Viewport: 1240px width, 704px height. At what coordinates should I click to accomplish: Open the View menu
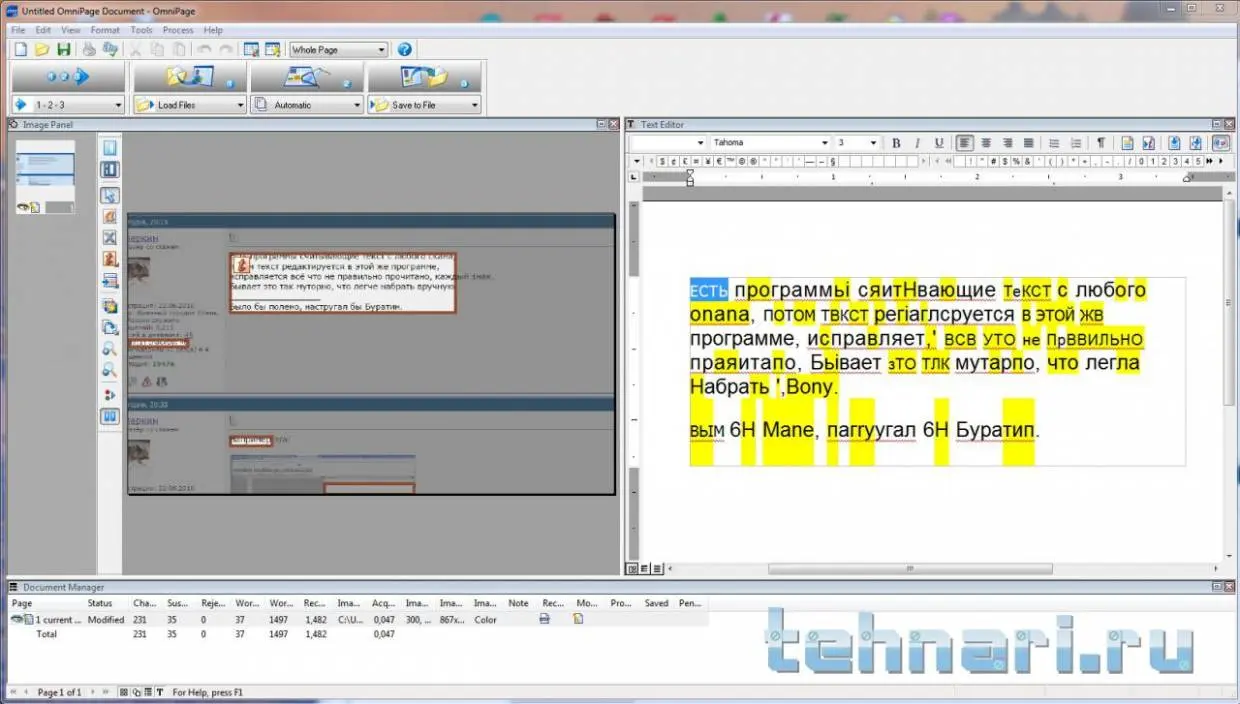[x=70, y=30]
